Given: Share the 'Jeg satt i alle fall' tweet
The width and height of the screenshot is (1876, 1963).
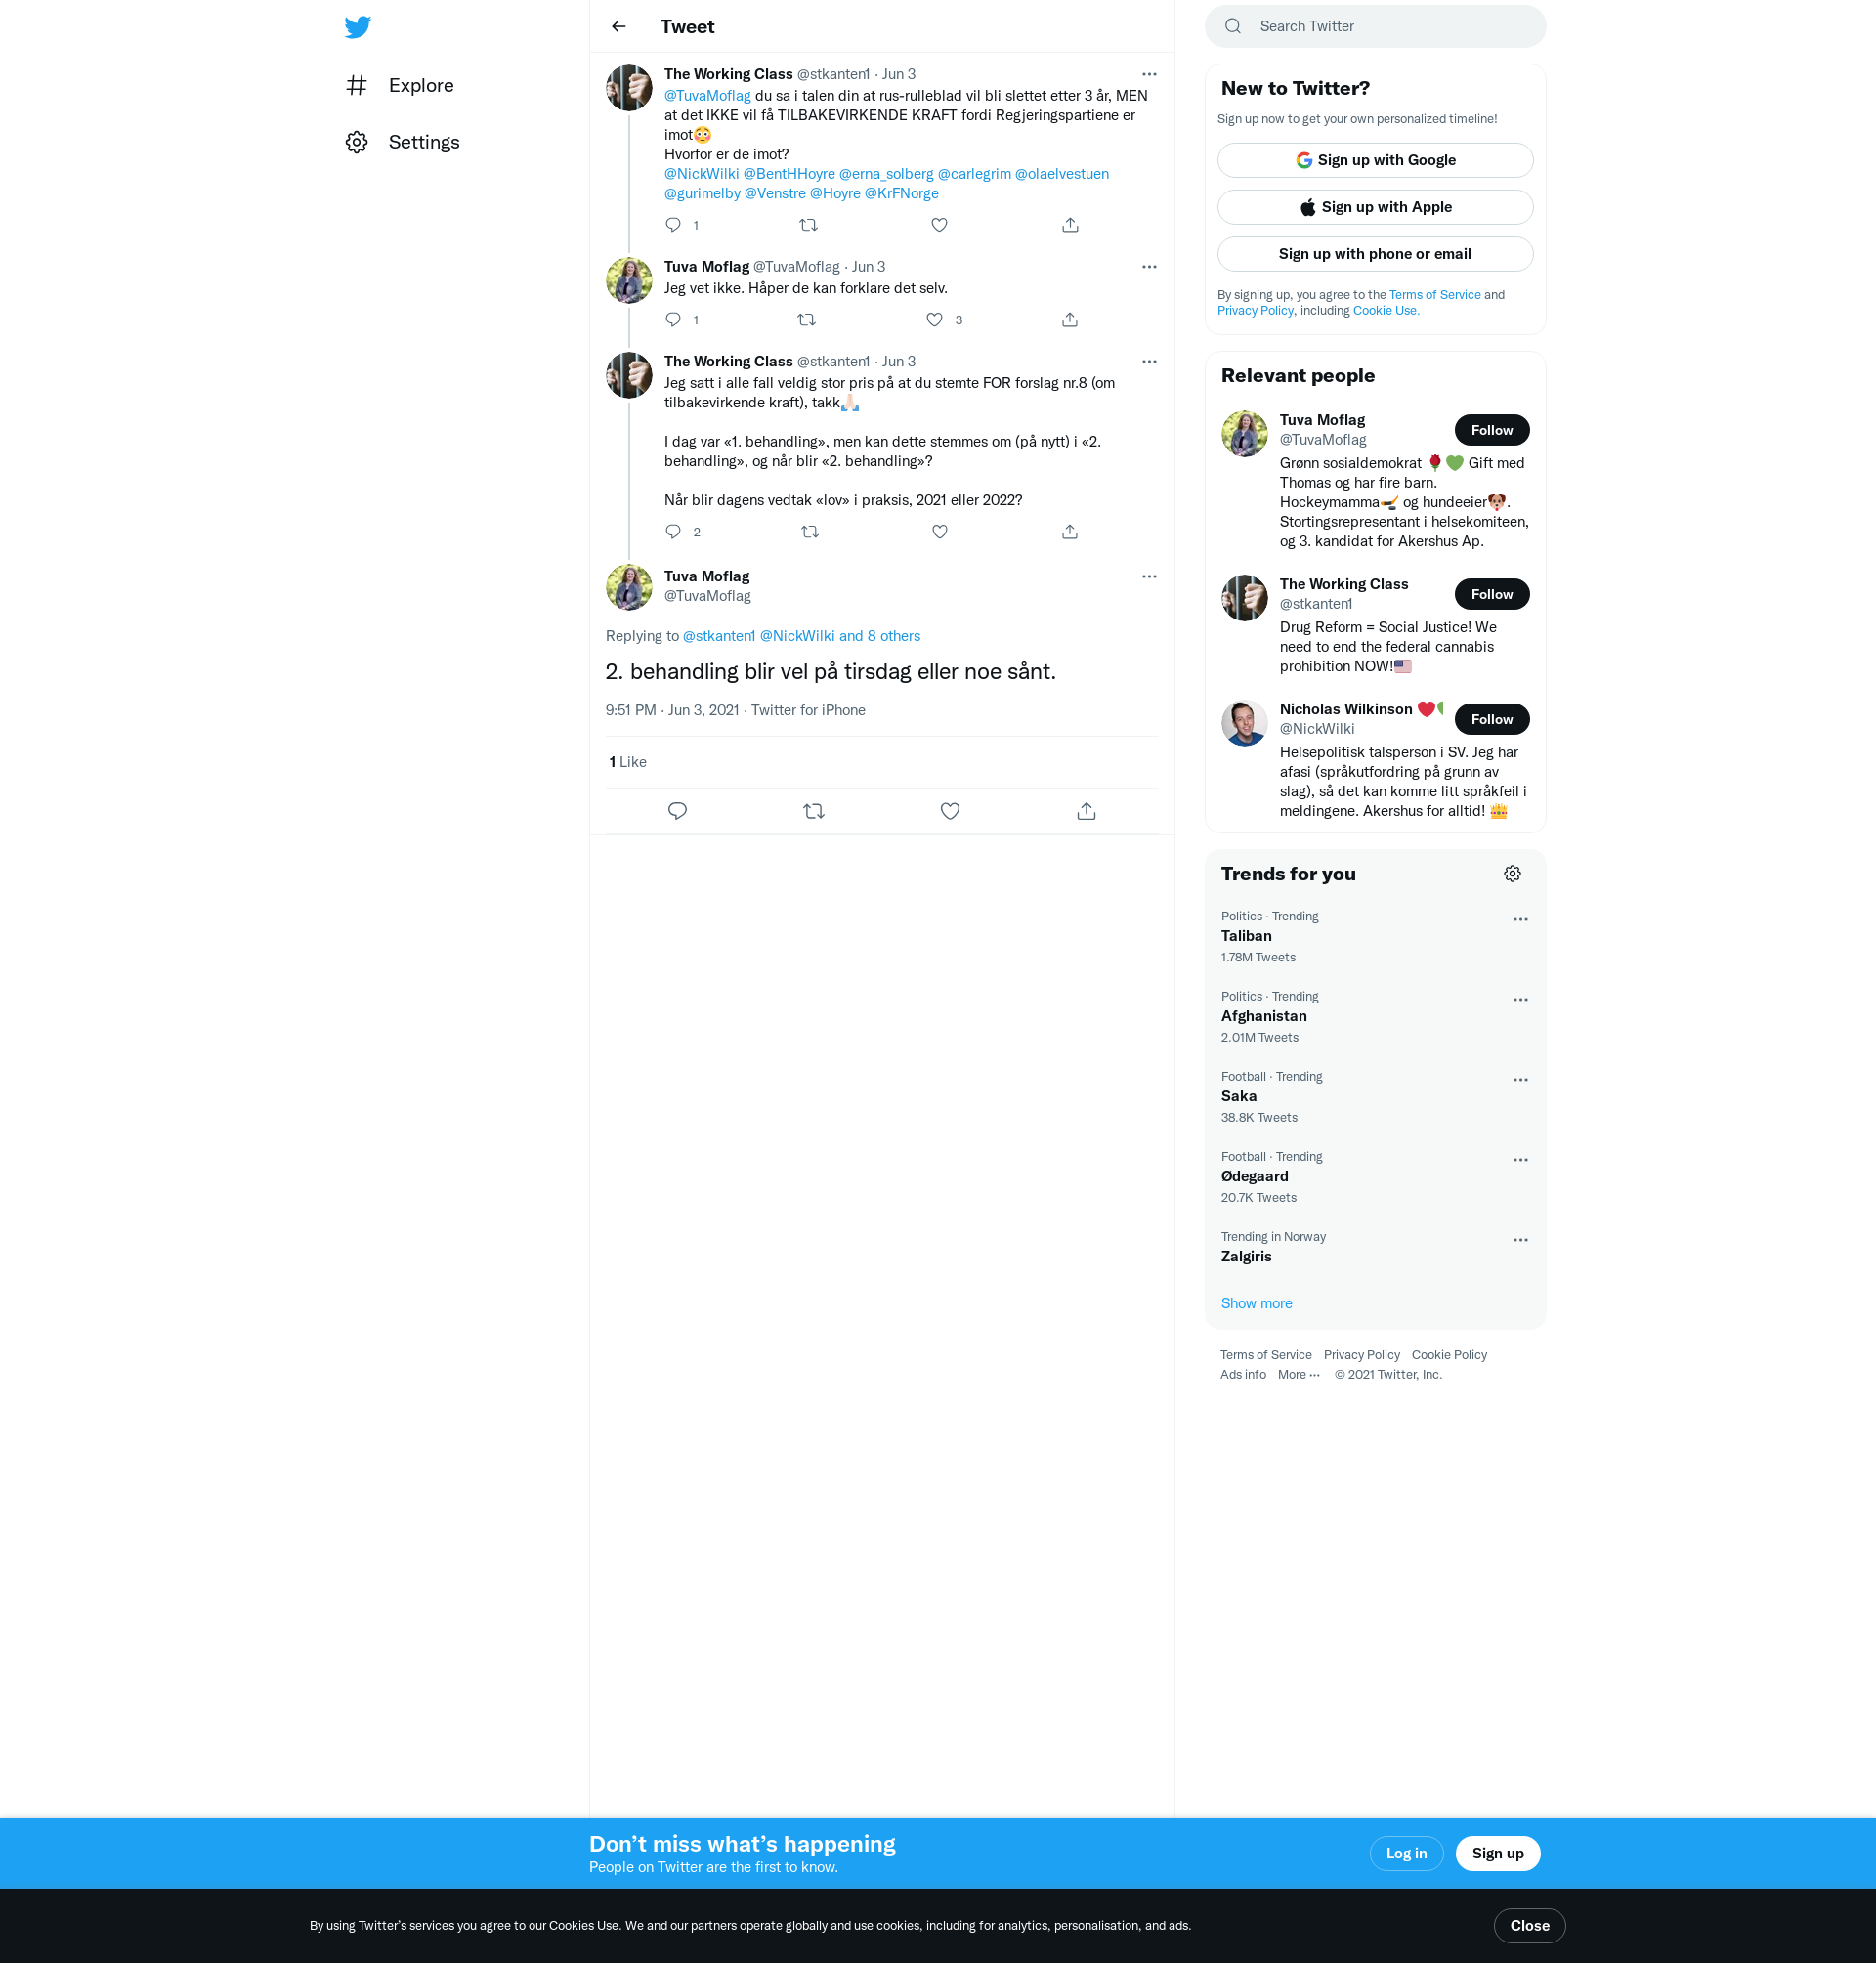Looking at the screenshot, I should [x=1070, y=532].
